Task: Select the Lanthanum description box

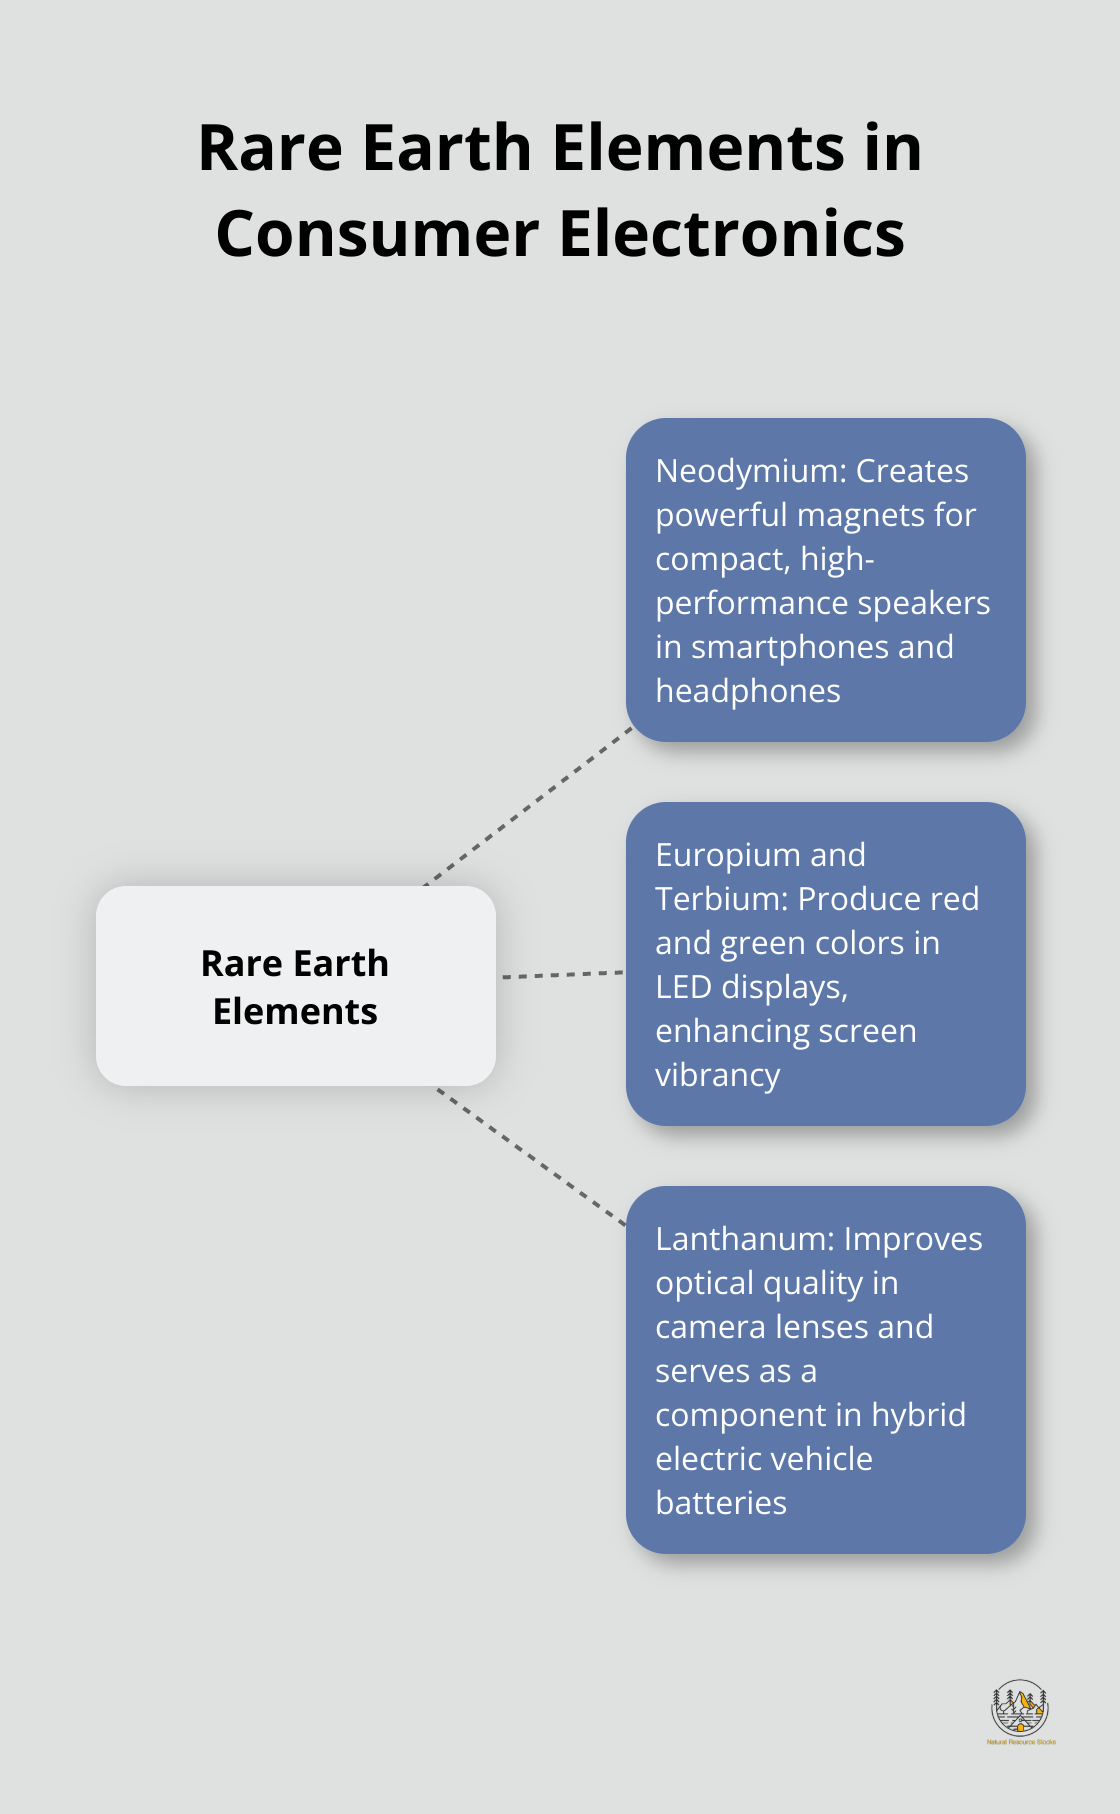Action: (825, 1370)
